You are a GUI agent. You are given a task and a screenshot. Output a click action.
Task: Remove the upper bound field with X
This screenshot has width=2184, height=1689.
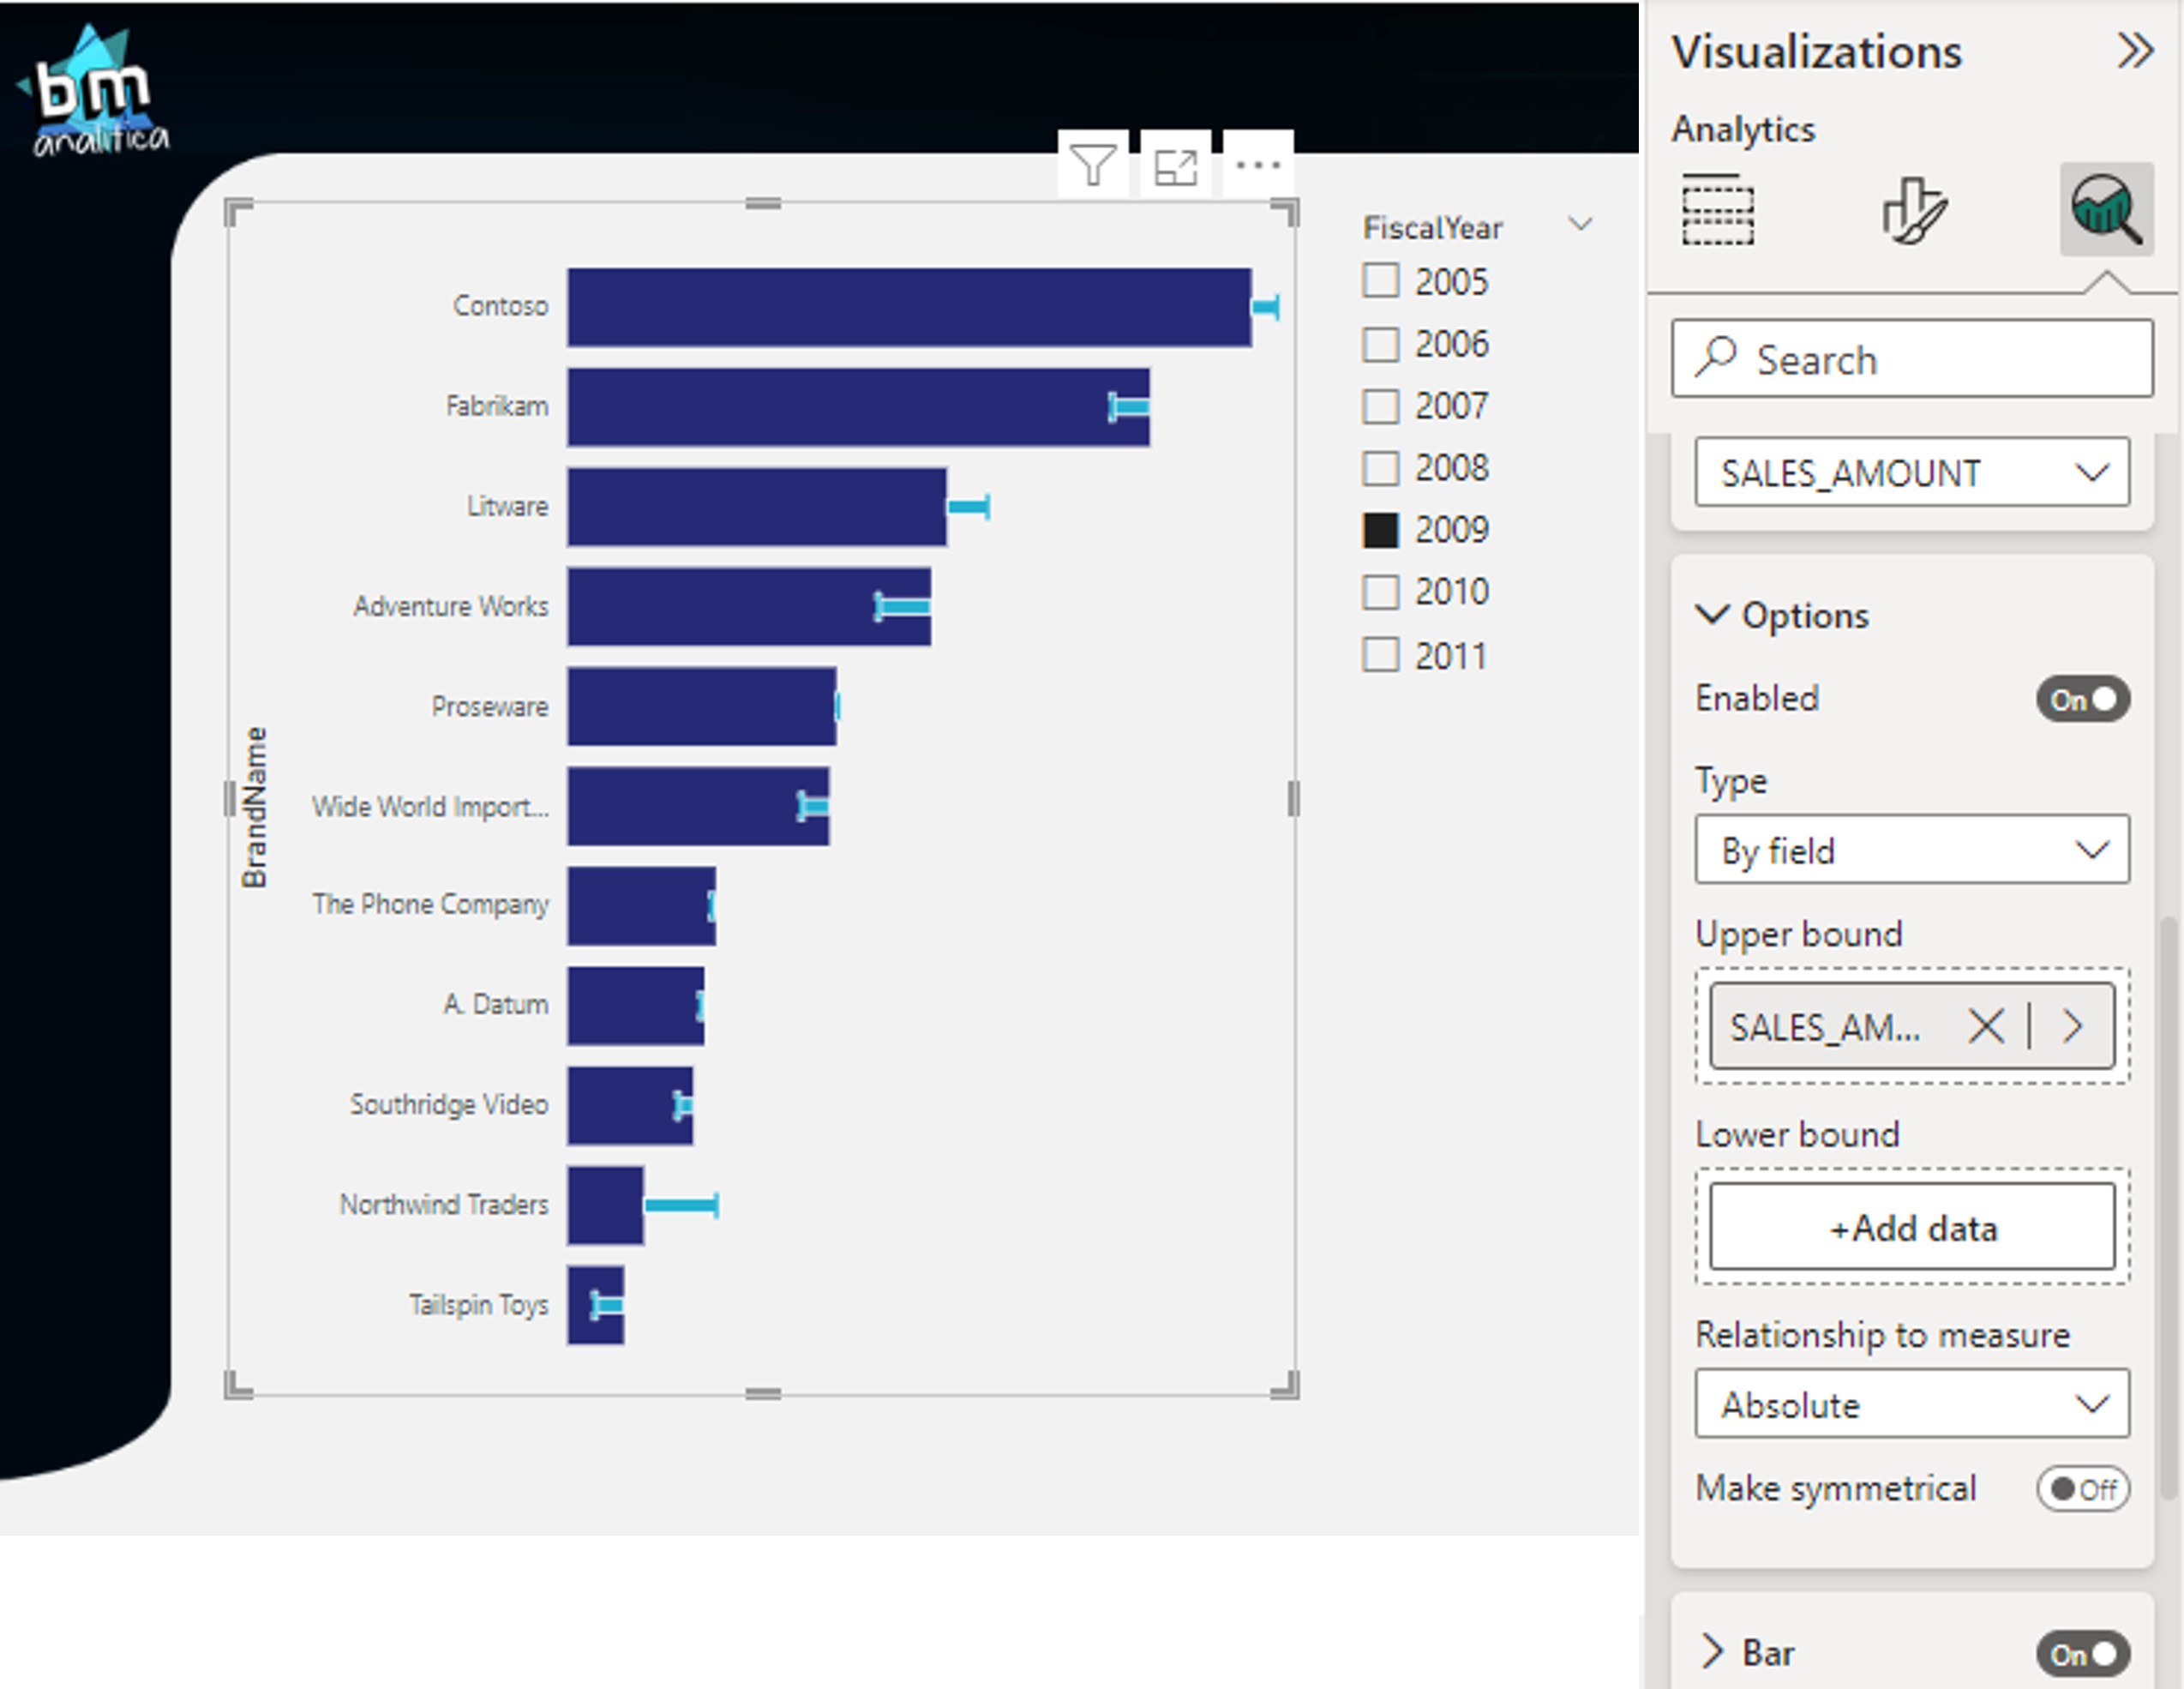(x=1985, y=1026)
